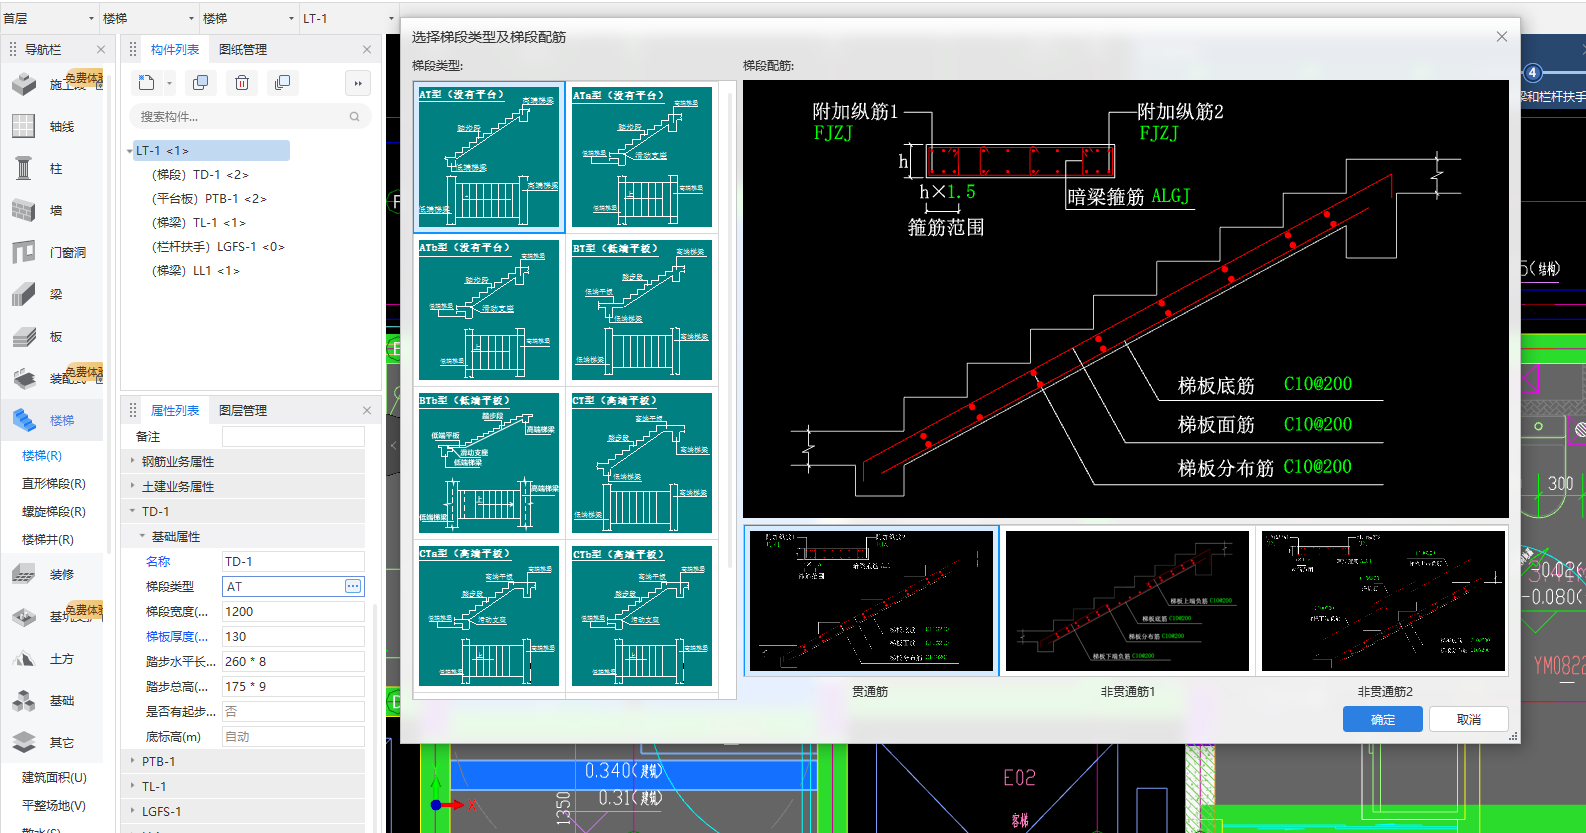Select the 楼梯 stair category icon
Screen dimensions: 1586x833
coord(24,420)
